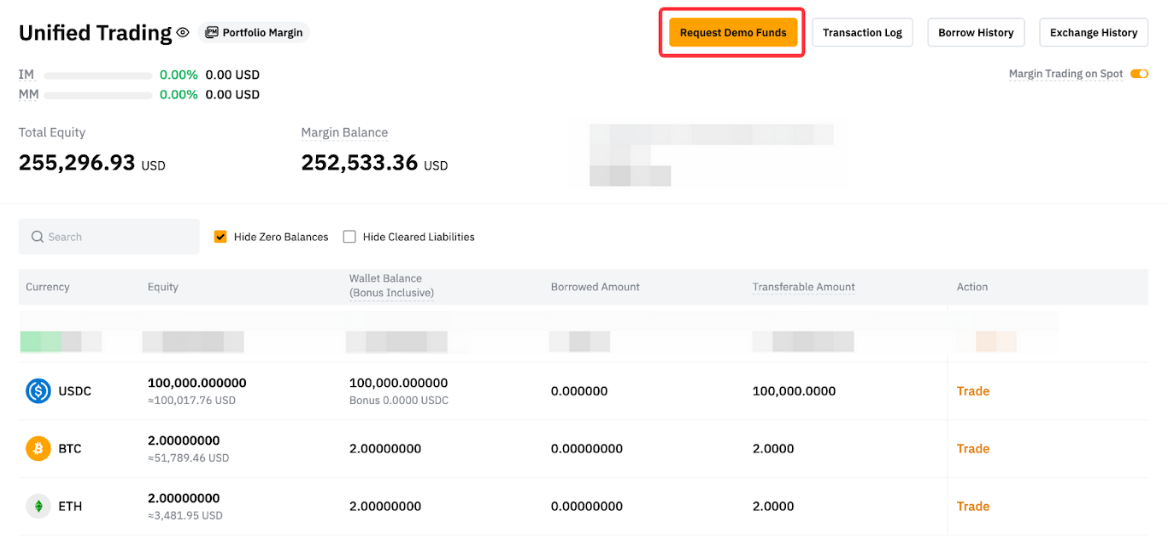This screenshot has width=1168, height=558.
Task: Click the Transferable Amount column header
Action: [803, 287]
